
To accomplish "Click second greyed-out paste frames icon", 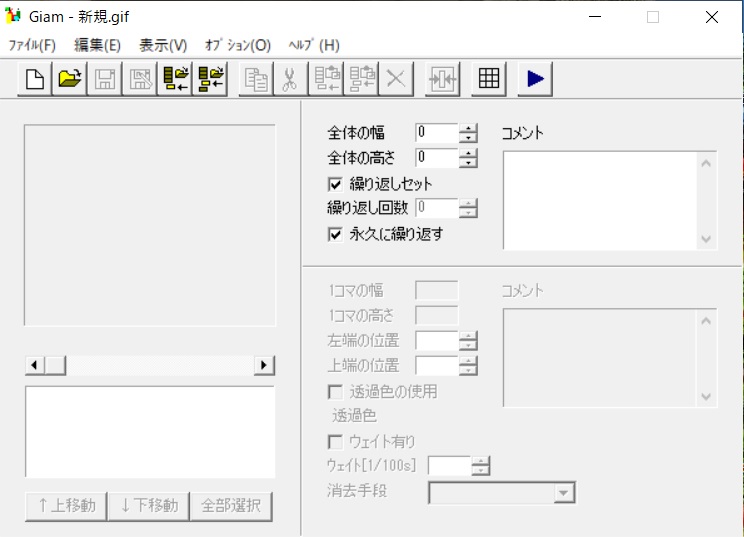I will pos(361,79).
